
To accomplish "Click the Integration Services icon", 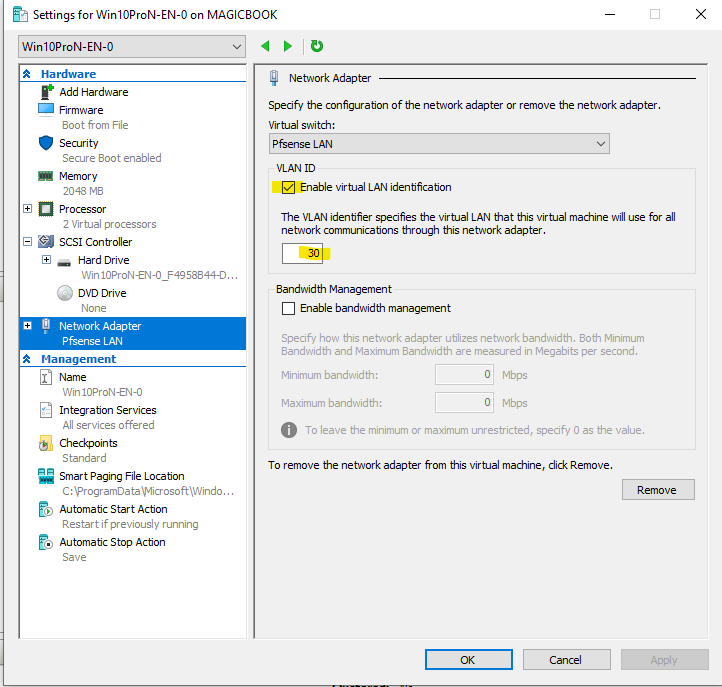I will 46,410.
